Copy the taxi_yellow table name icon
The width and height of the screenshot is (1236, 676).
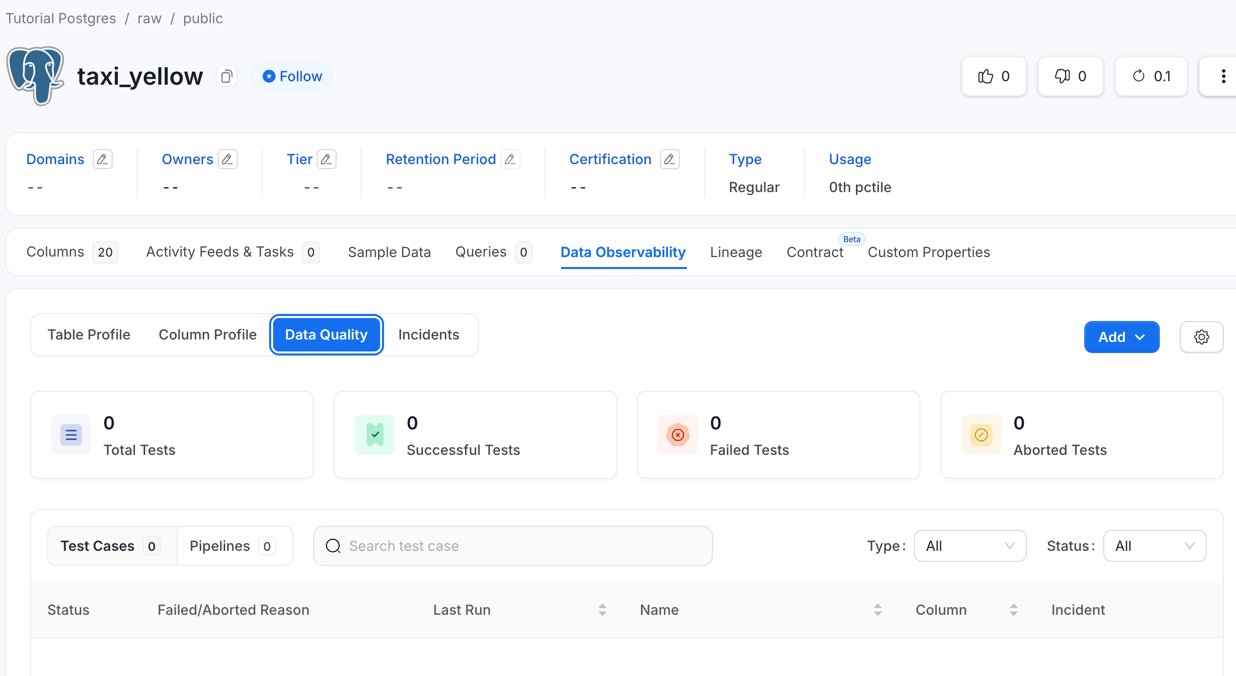pyautogui.click(x=227, y=77)
